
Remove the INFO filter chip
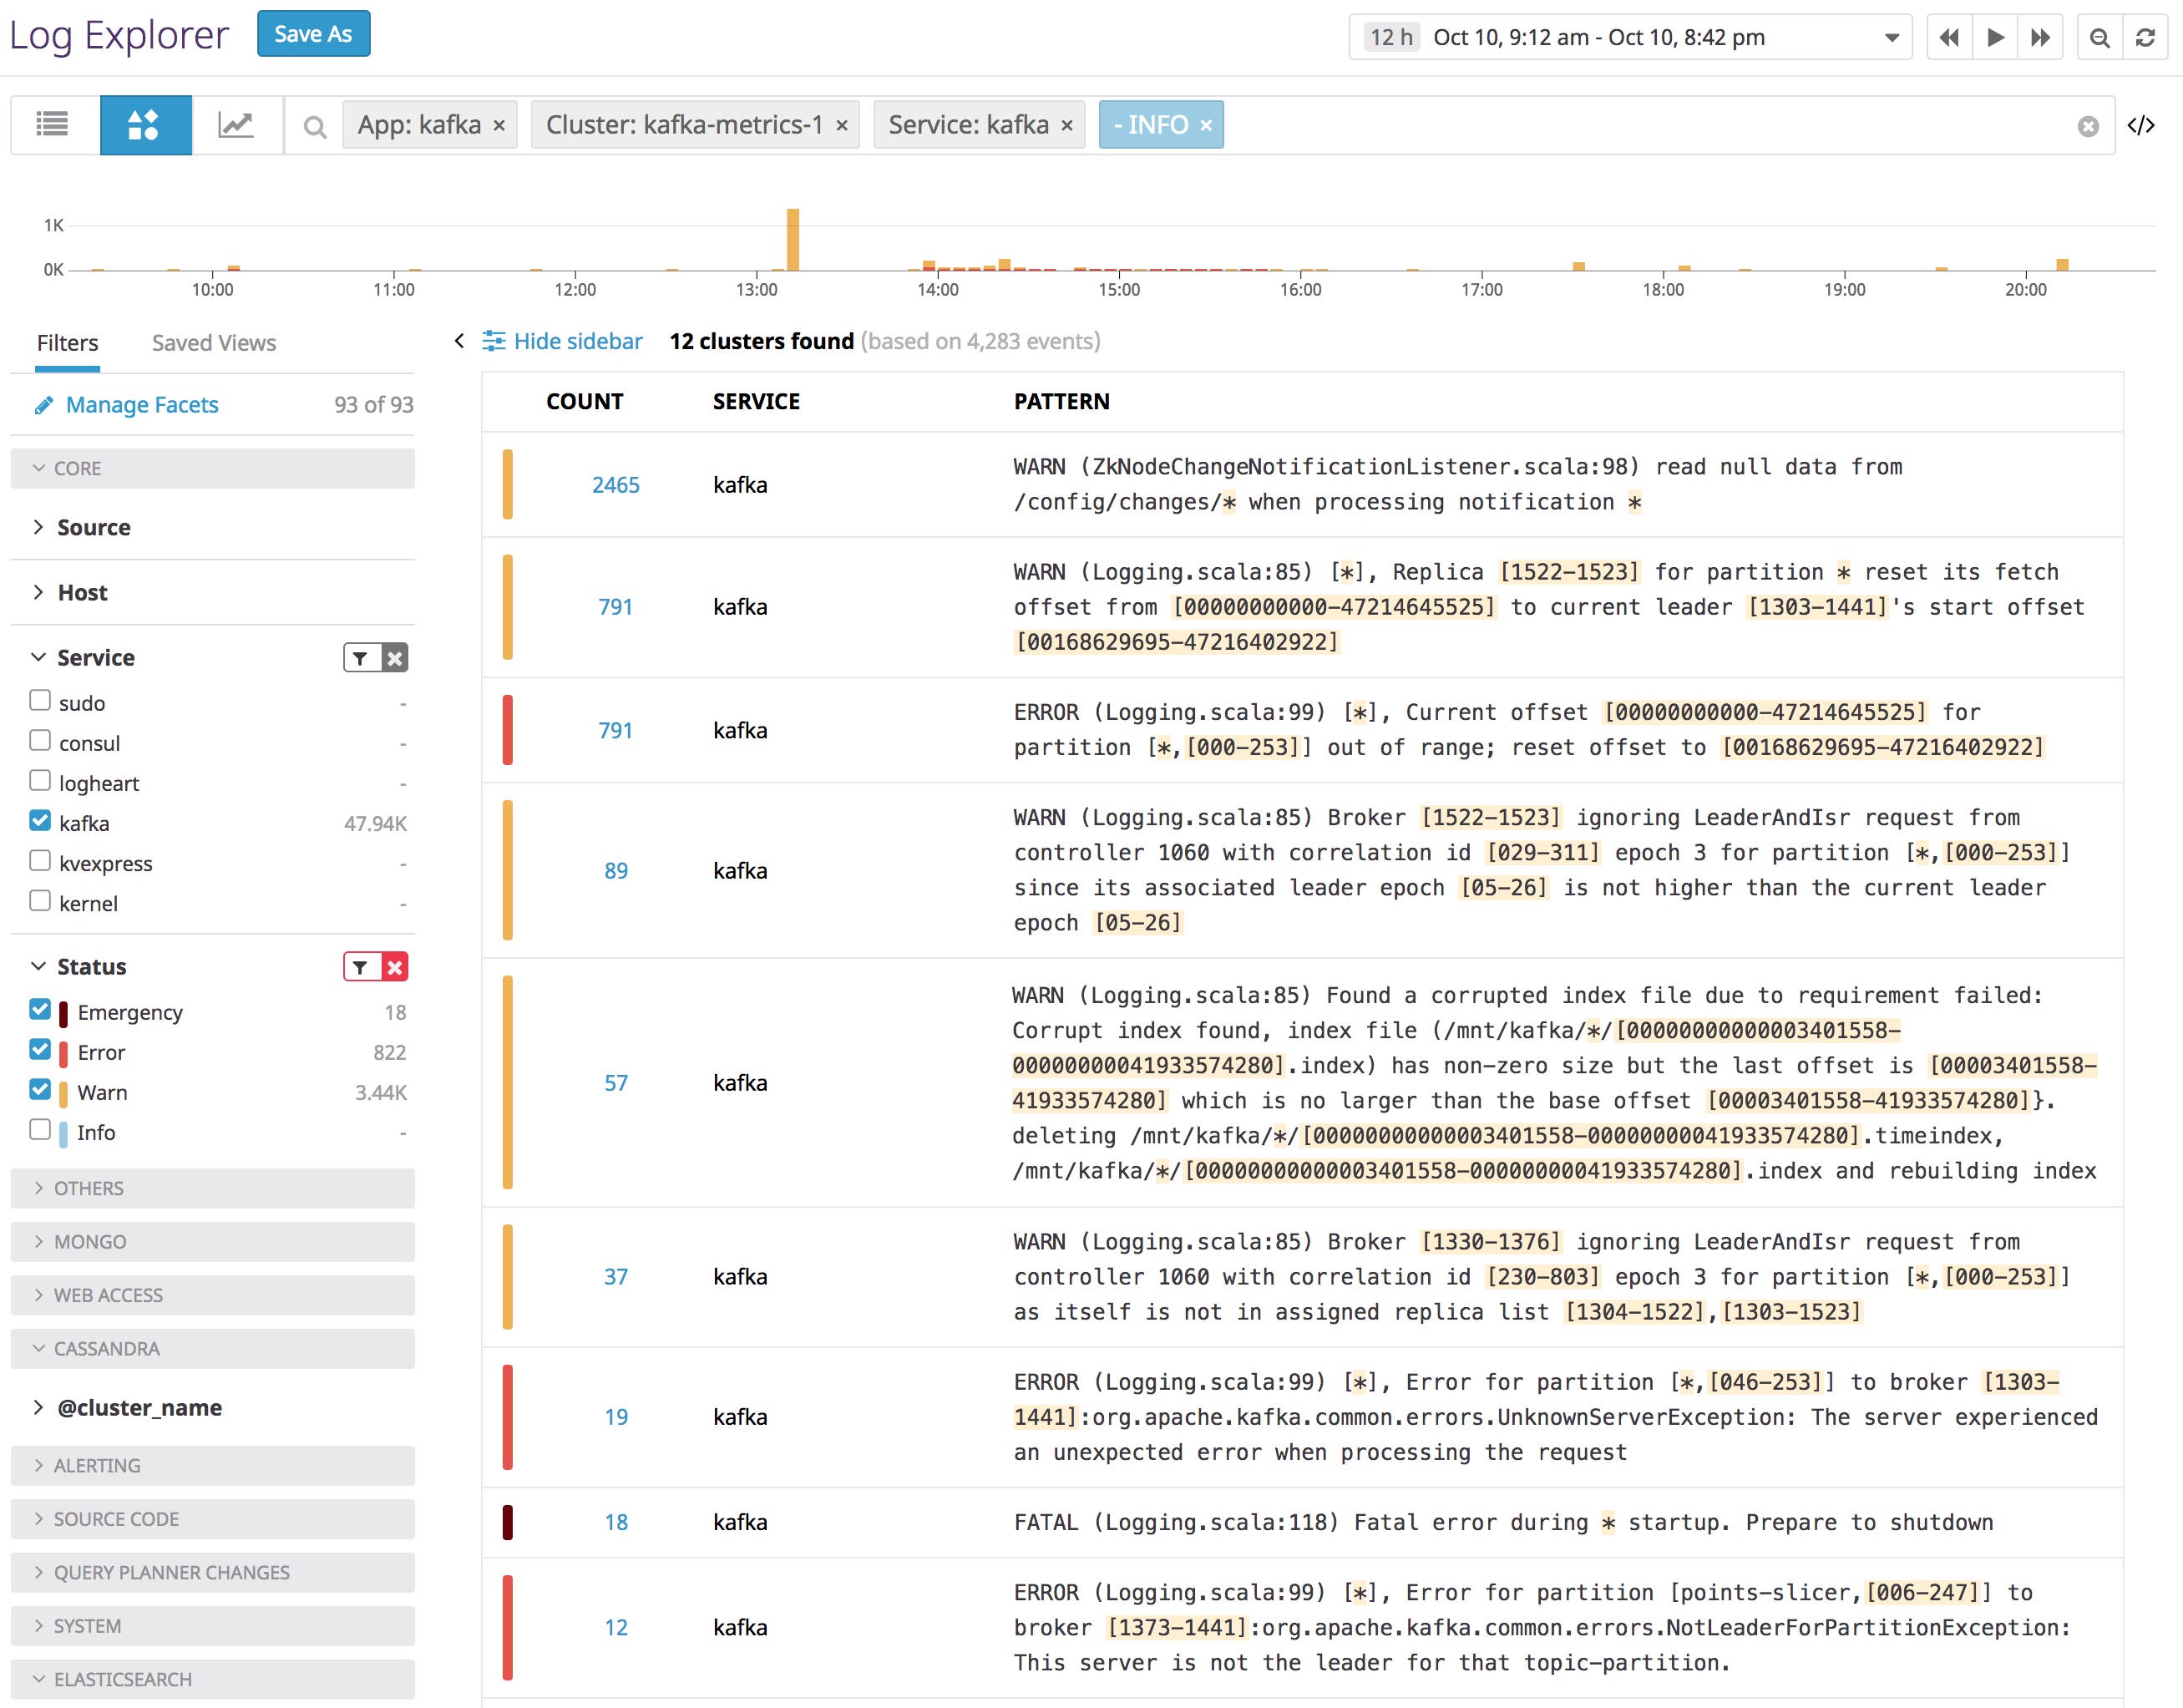point(1207,125)
